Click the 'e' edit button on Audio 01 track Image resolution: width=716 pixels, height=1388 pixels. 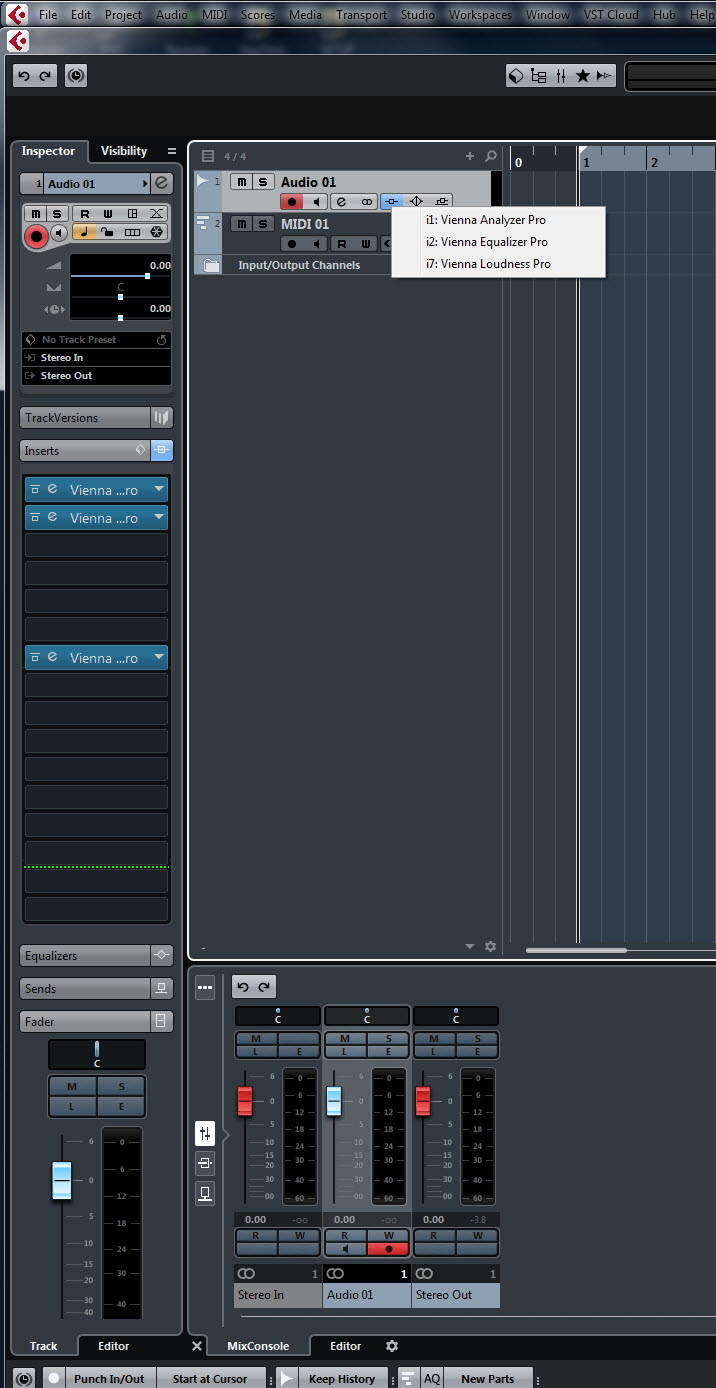click(x=341, y=202)
